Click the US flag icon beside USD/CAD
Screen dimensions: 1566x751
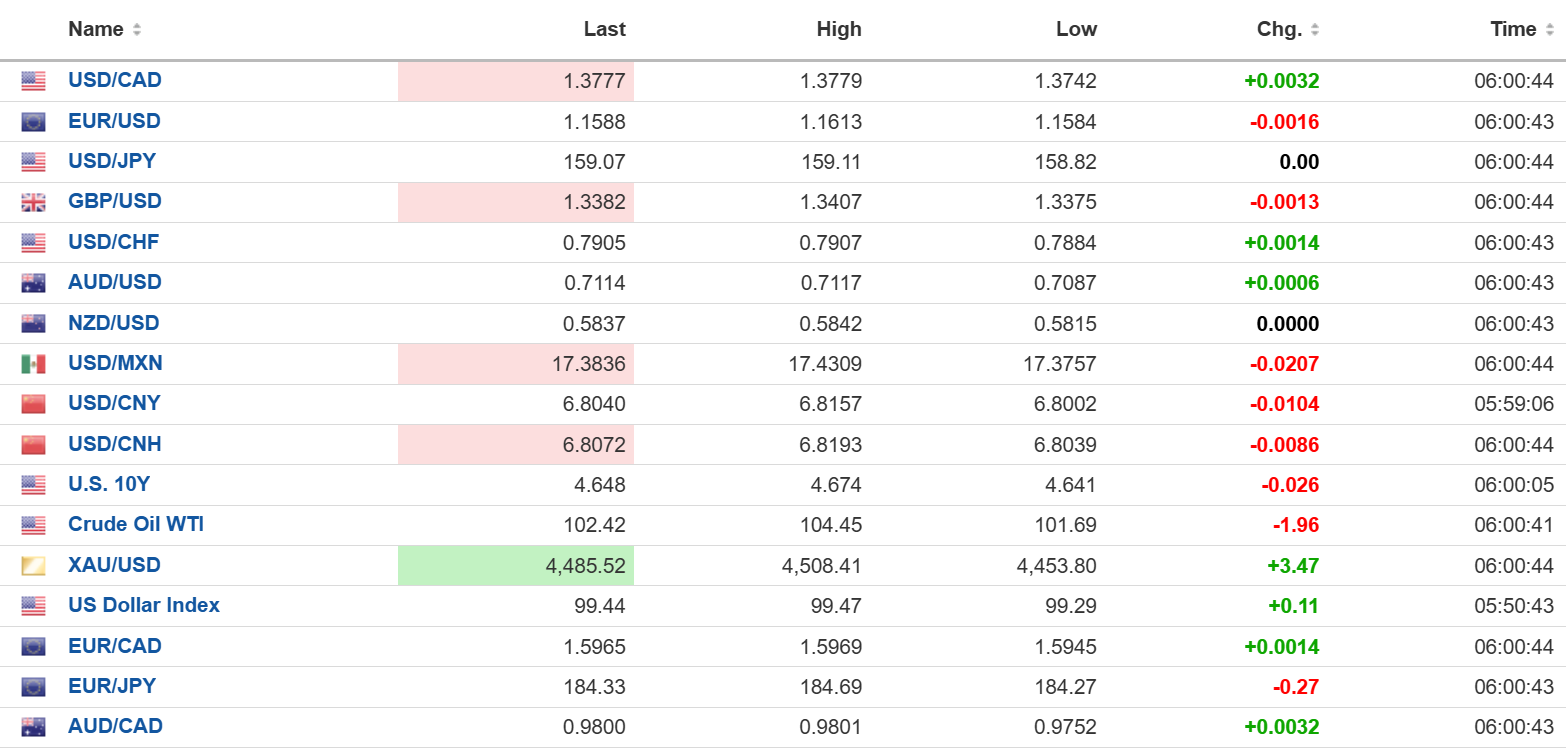(x=33, y=81)
